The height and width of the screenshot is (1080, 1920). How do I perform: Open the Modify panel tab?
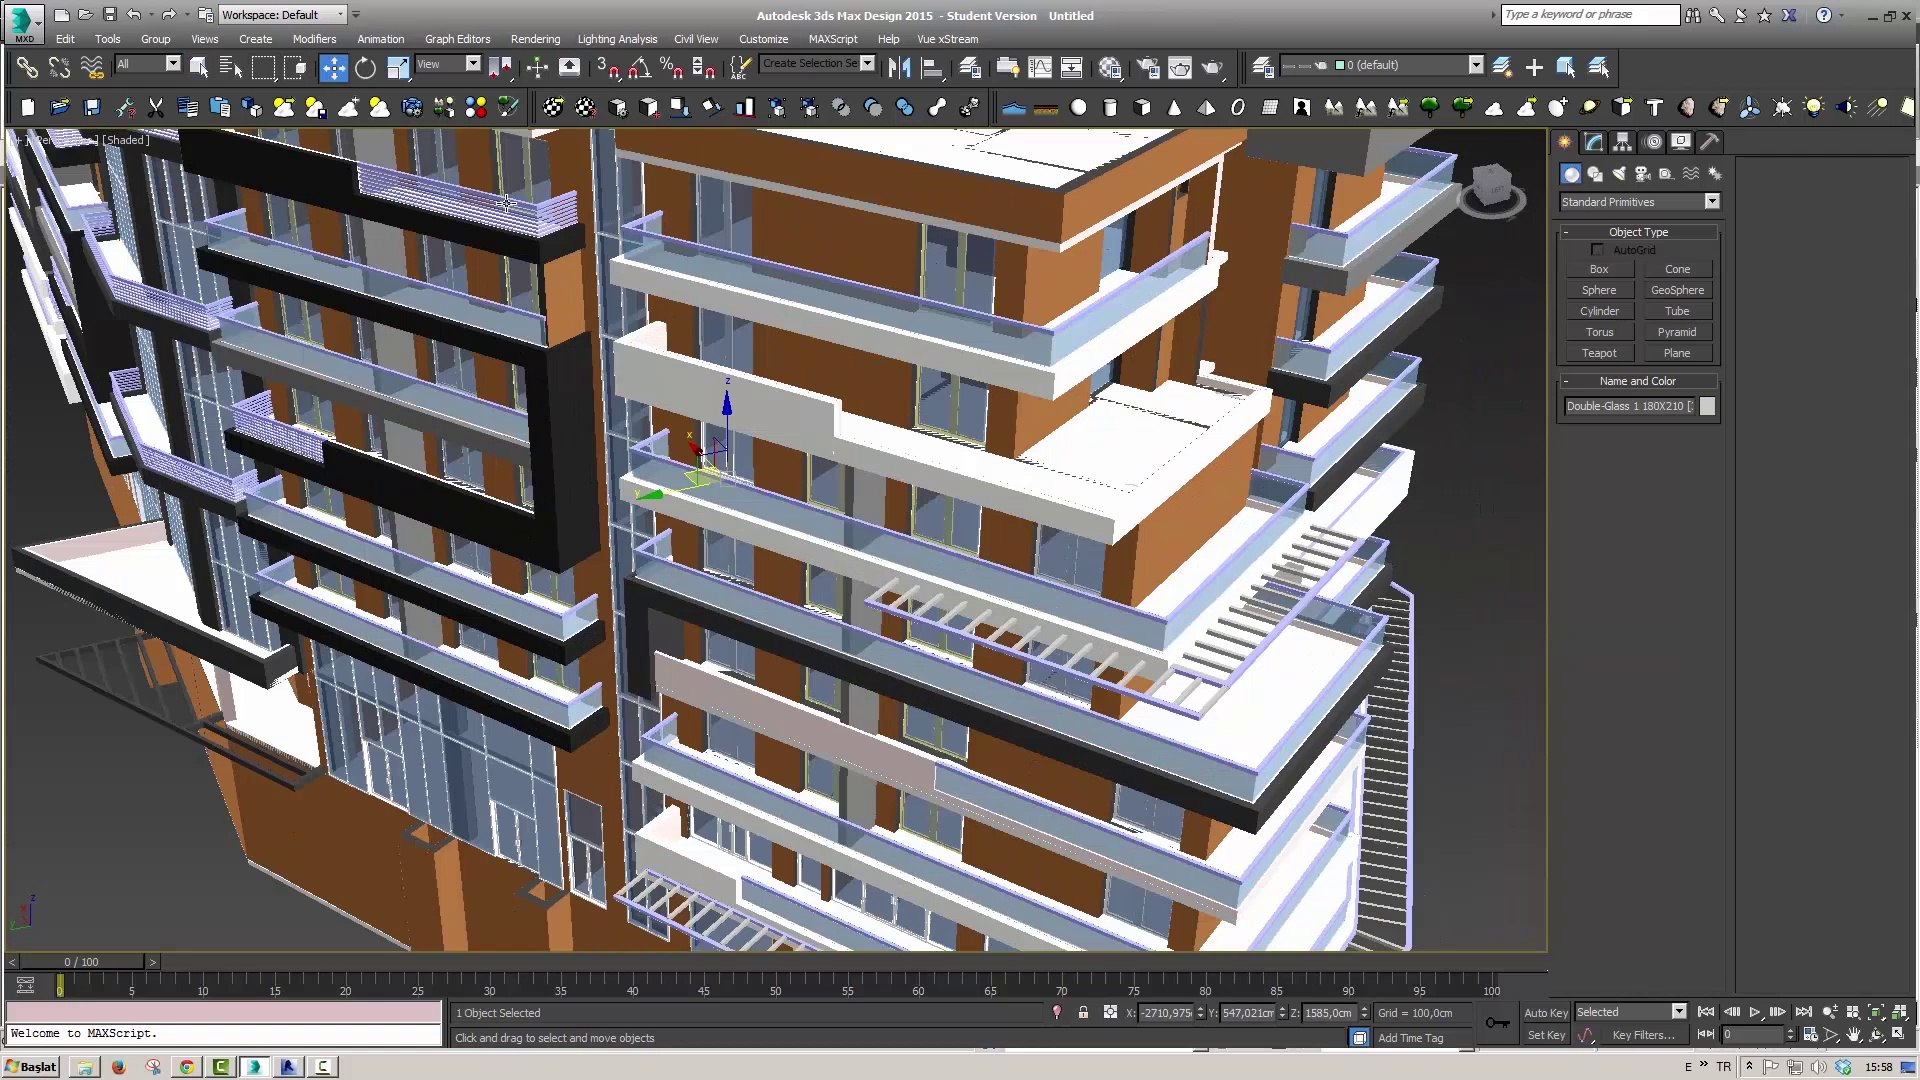tap(1593, 142)
